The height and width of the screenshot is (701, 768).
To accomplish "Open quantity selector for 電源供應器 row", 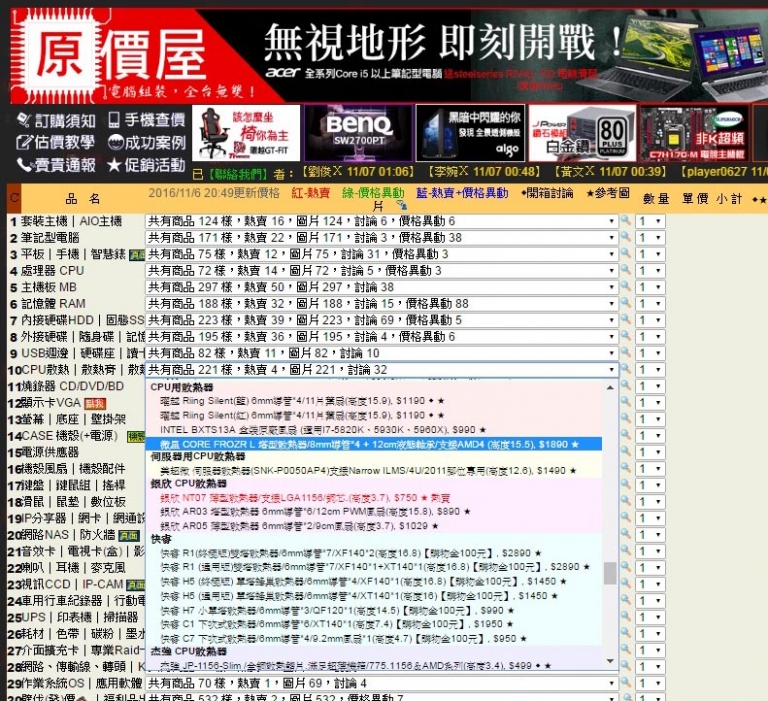I will coord(650,452).
